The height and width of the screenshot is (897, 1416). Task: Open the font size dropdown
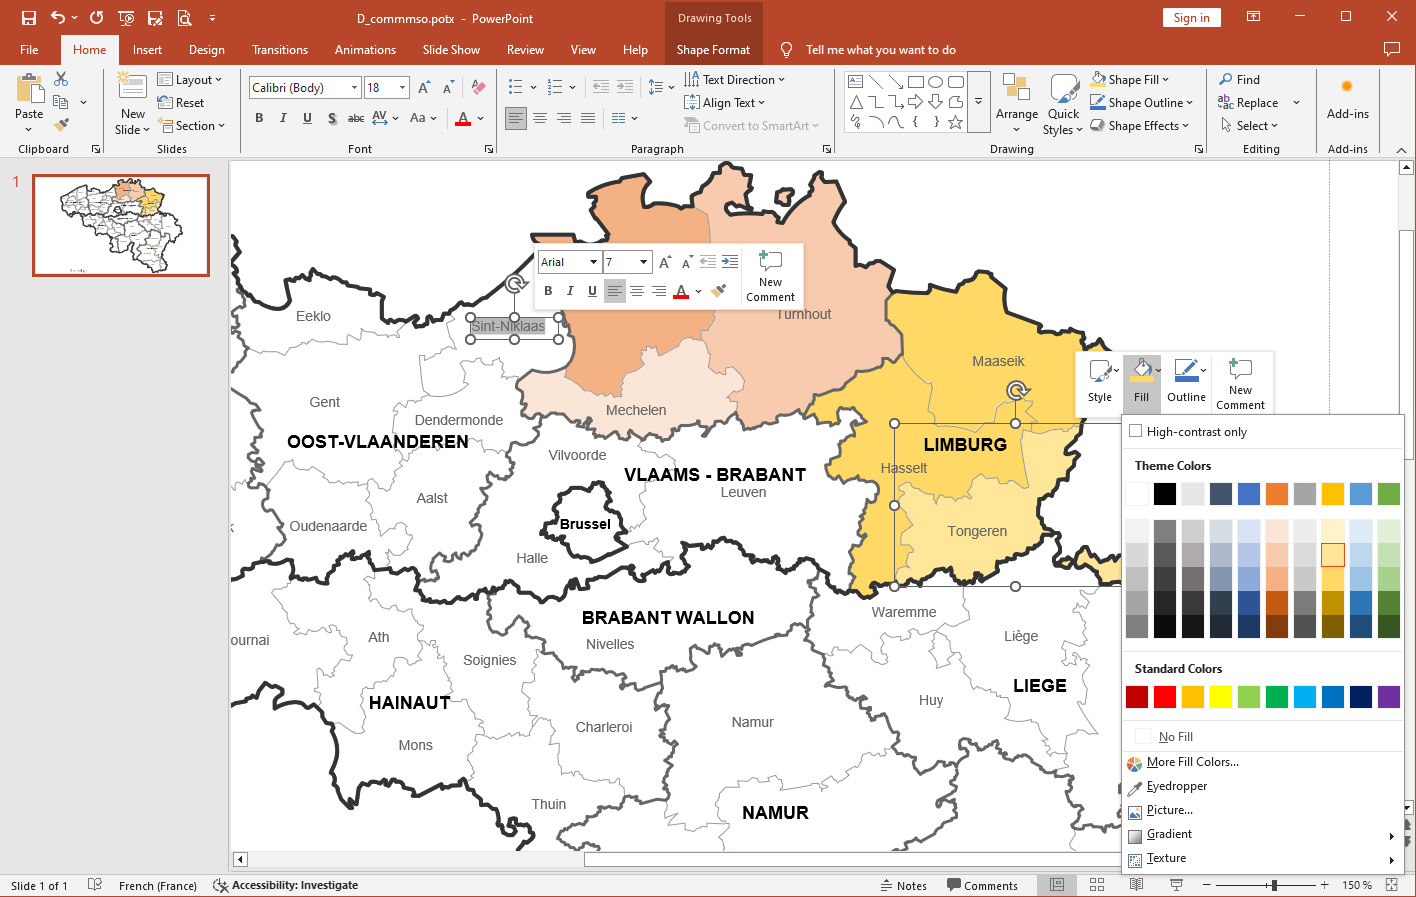404,87
